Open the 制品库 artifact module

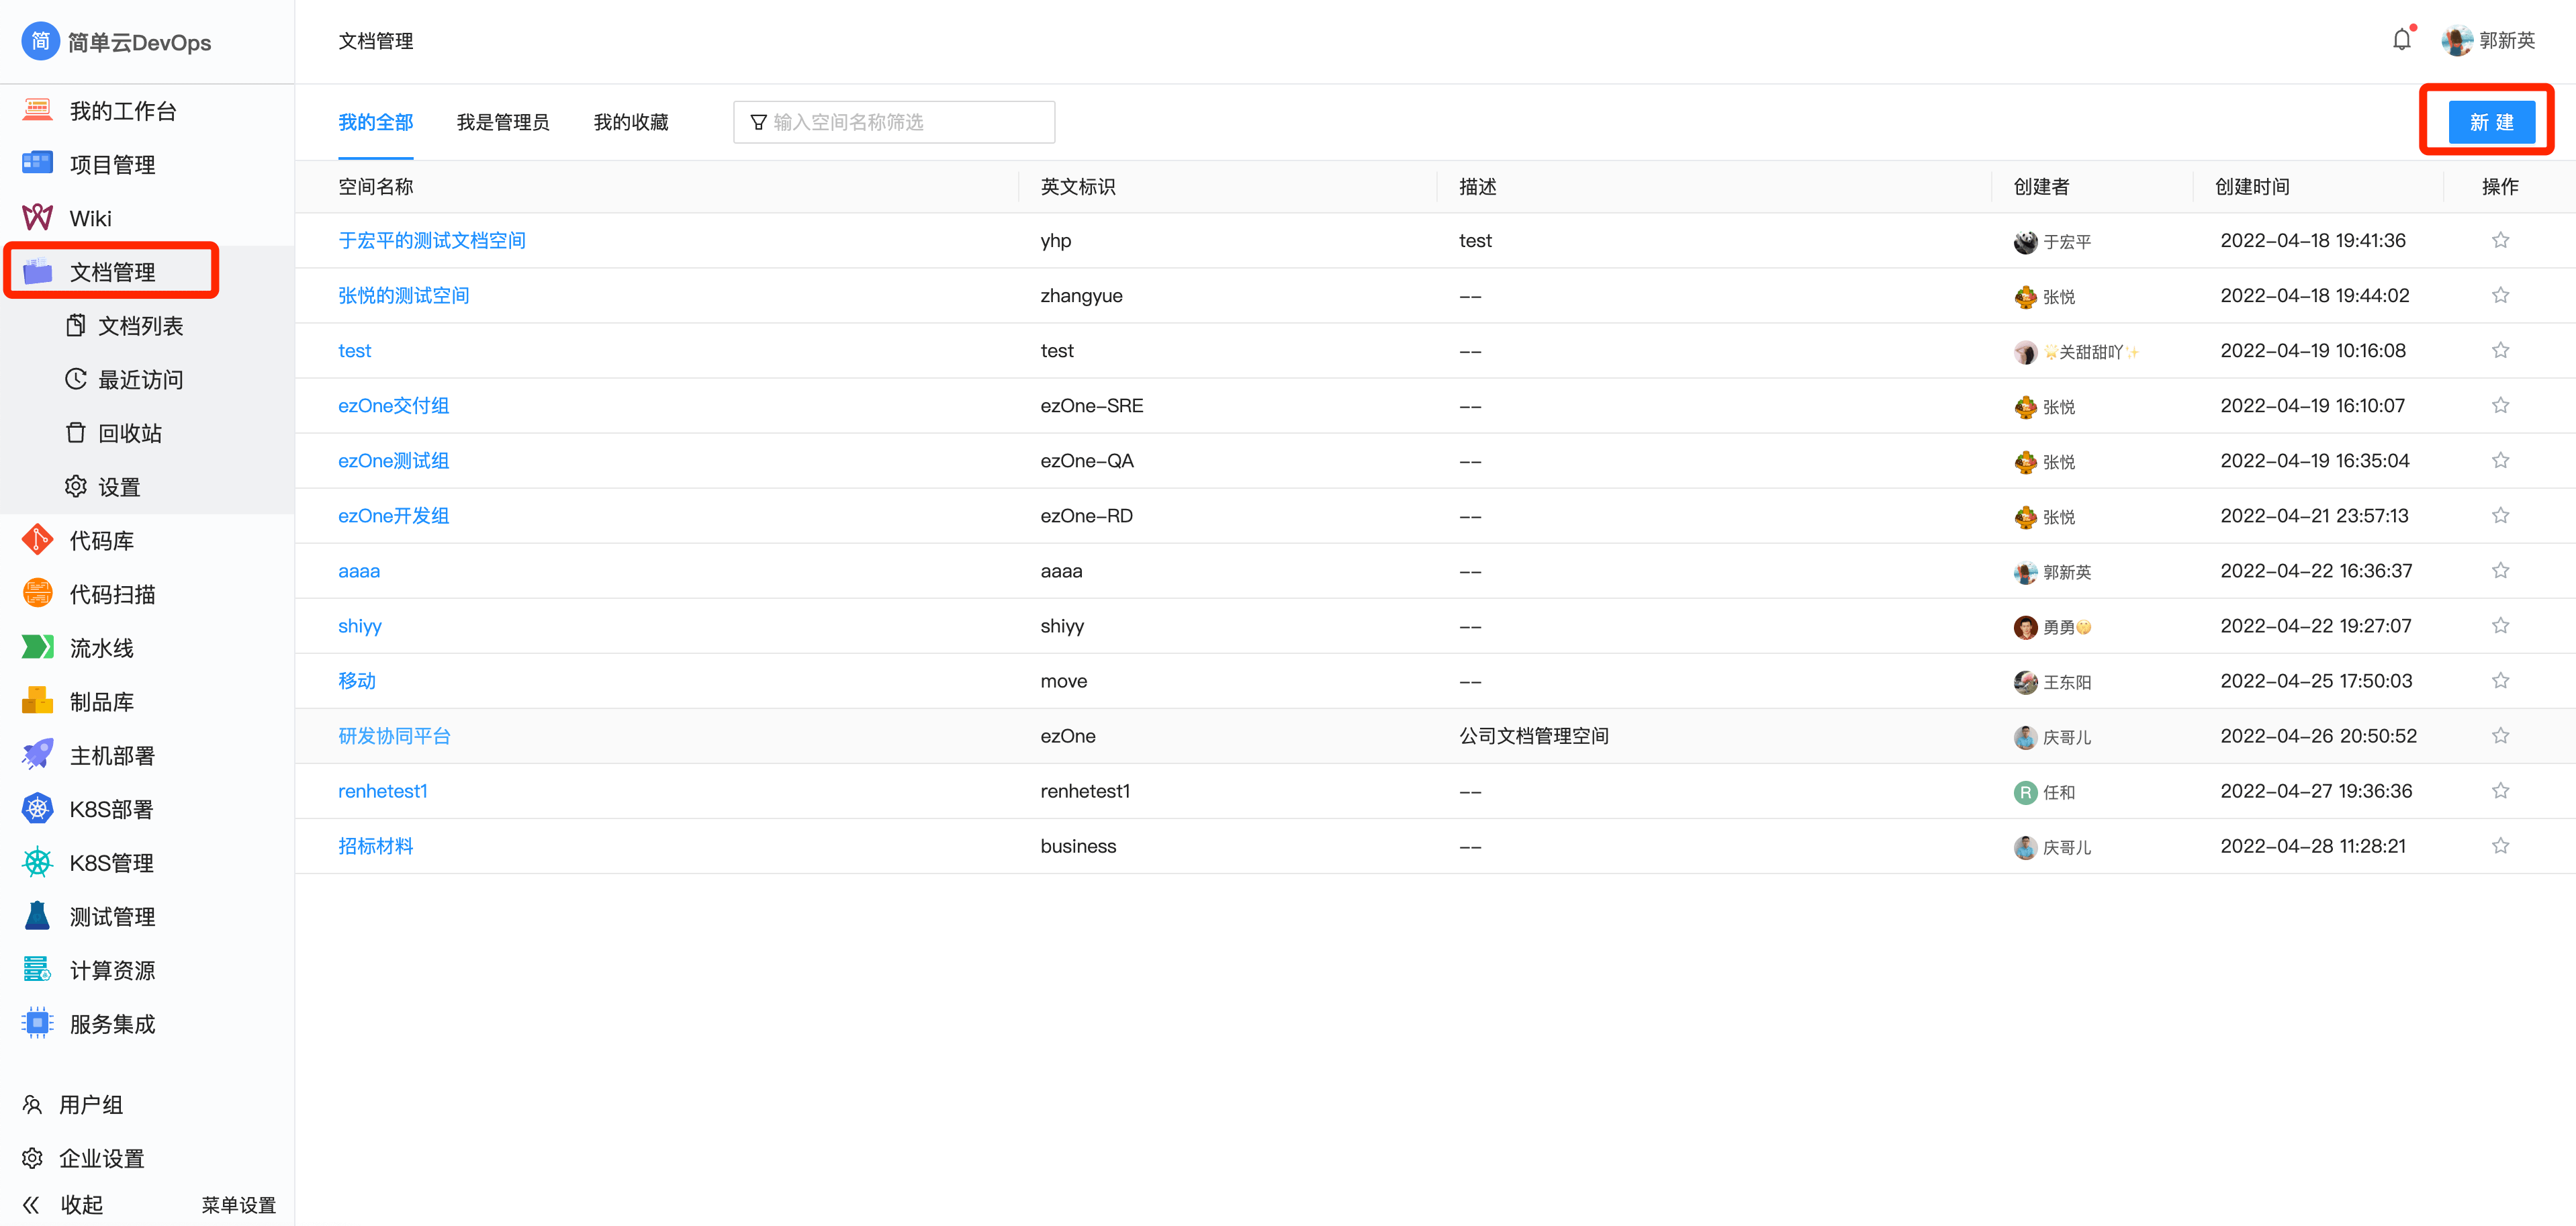101,702
